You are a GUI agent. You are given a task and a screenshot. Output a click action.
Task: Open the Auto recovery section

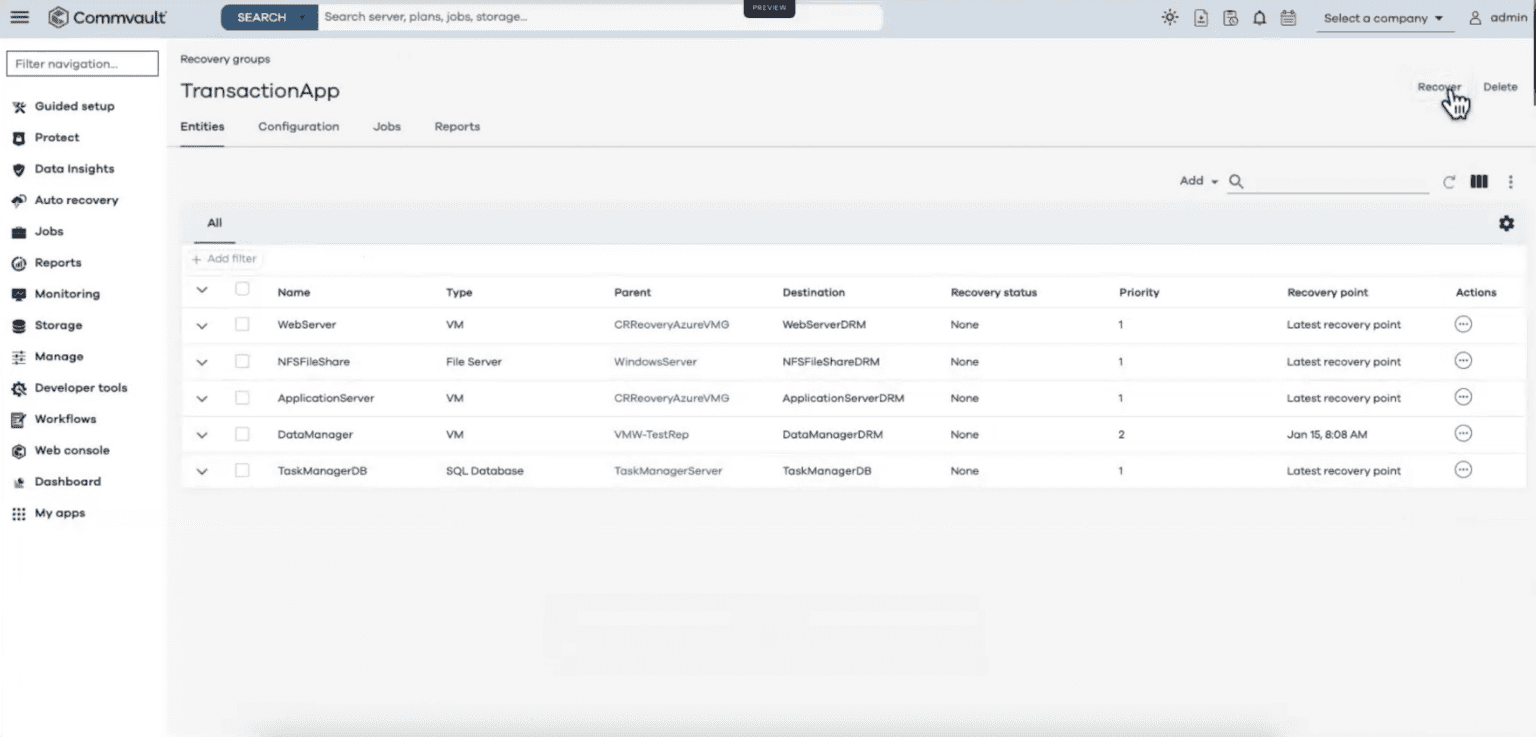(x=75, y=200)
